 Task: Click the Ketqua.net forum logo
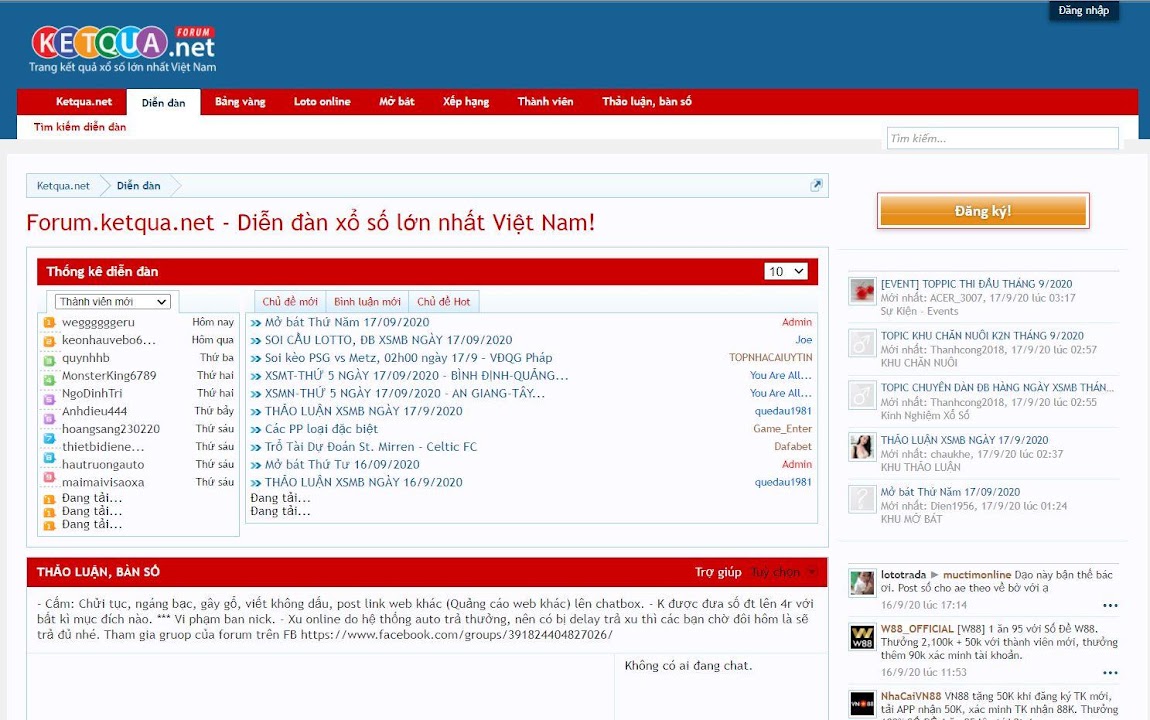123,49
